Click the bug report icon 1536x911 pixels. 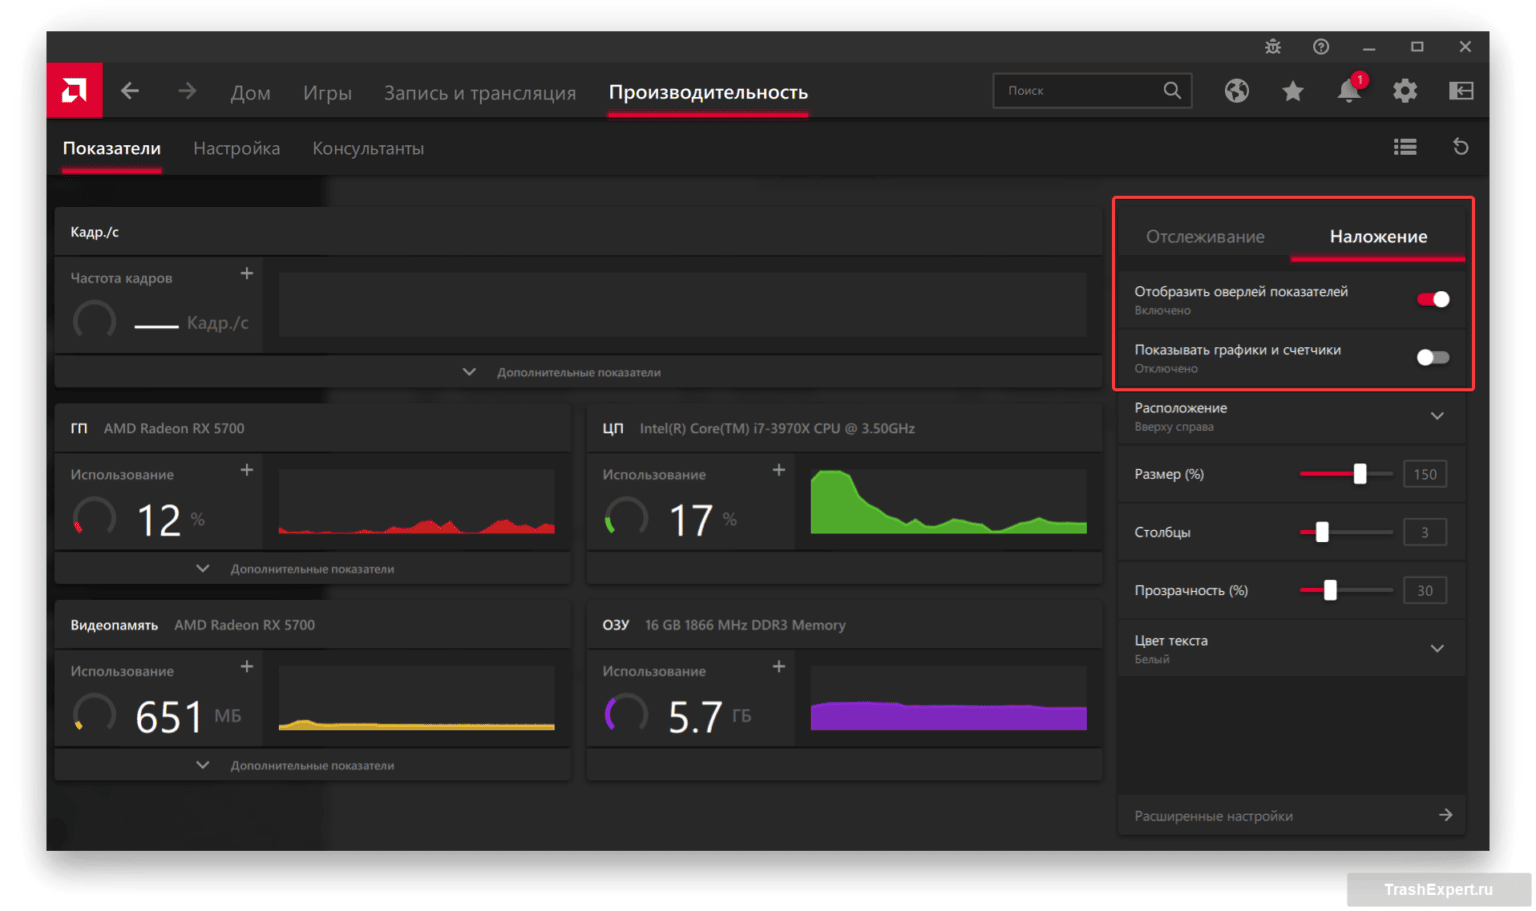(1272, 47)
